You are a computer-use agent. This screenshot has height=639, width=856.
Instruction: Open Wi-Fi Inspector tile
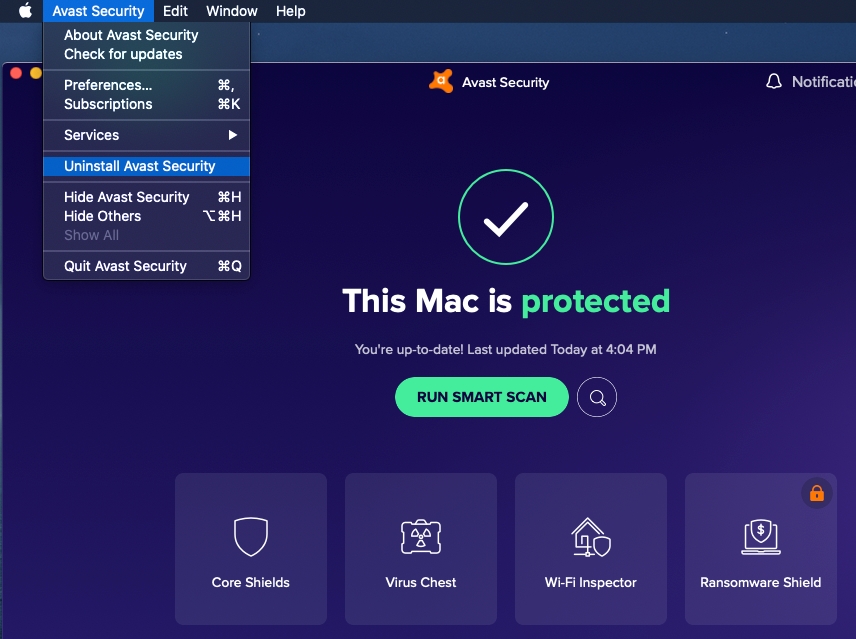point(591,548)
